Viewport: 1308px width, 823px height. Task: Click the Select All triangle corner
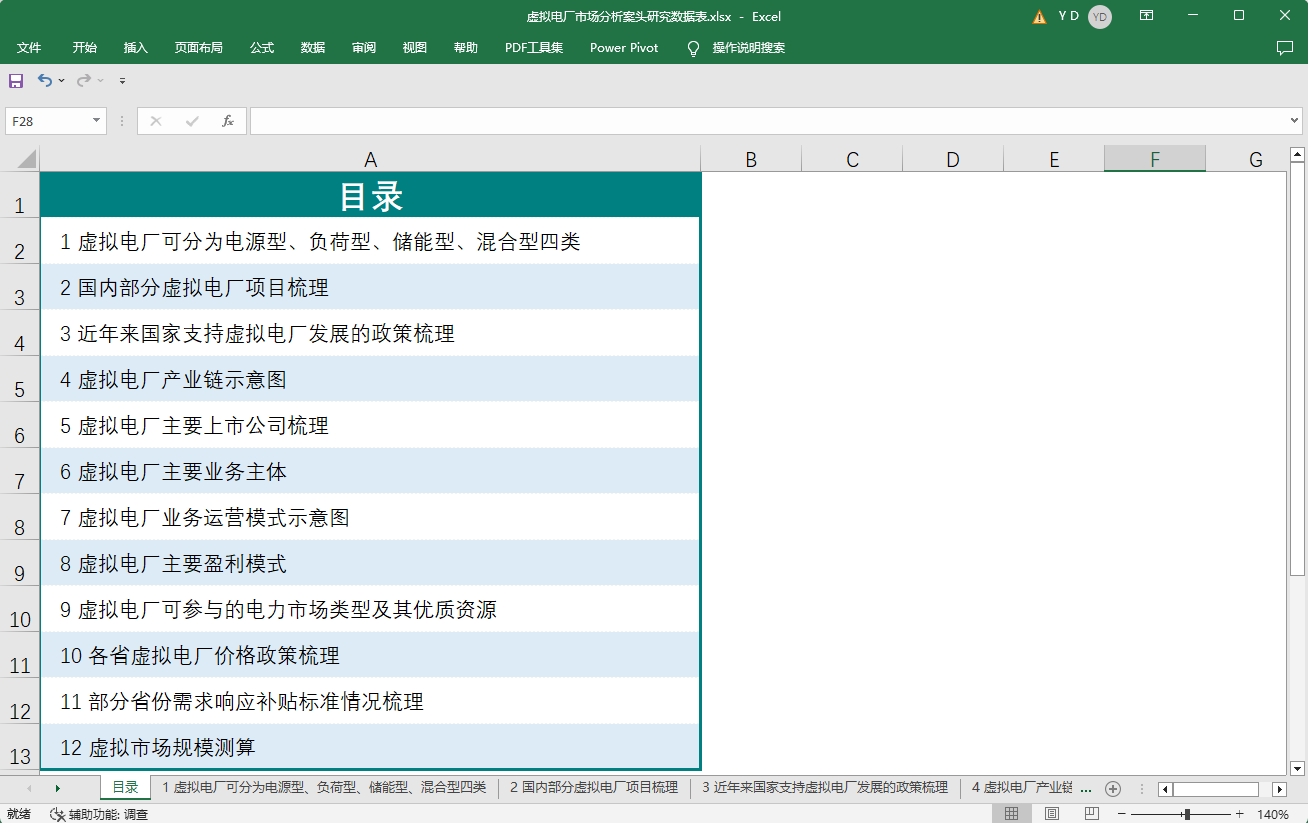tap(26, 159)
